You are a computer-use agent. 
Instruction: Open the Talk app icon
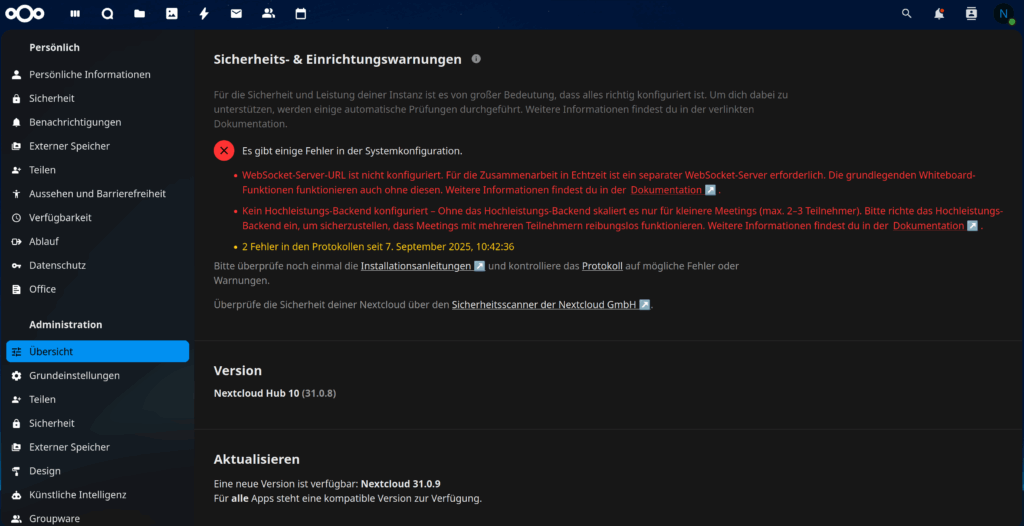[x=107, y=14]
